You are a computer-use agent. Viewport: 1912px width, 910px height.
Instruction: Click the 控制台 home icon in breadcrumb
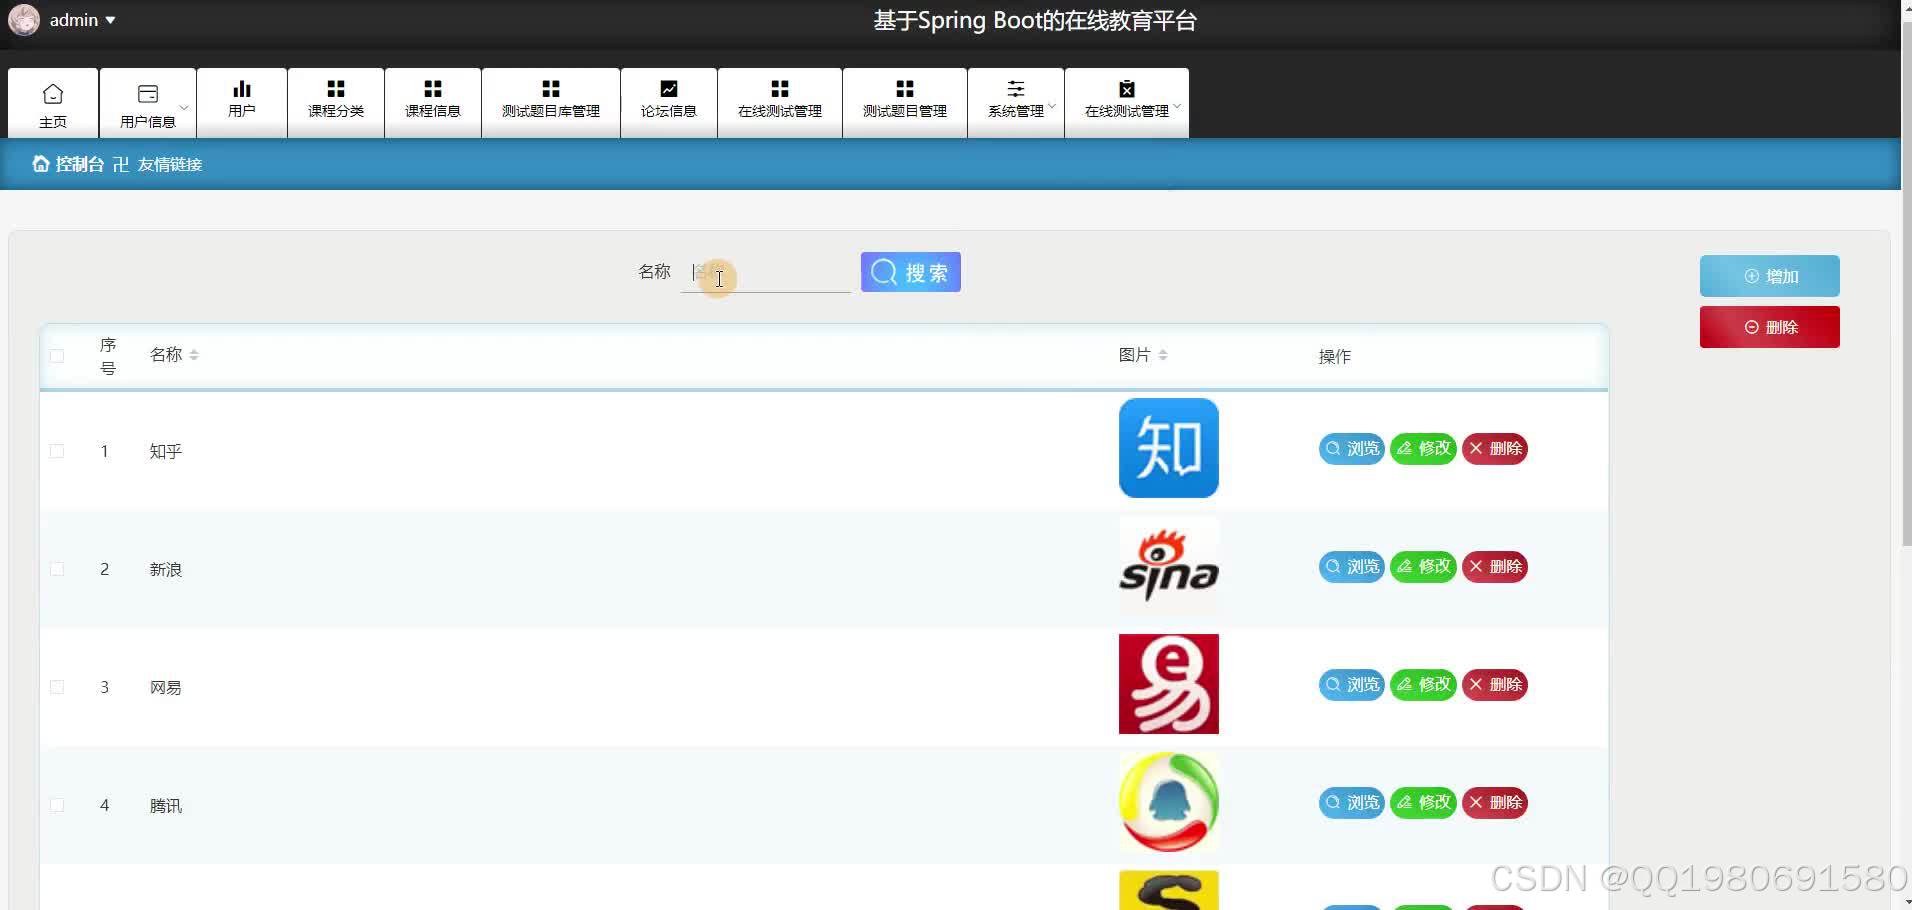coord(41,164)
